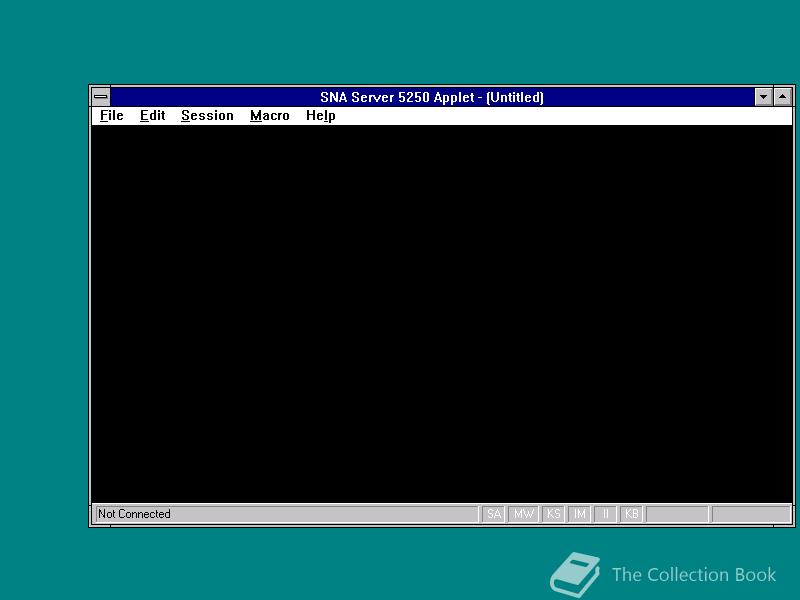
Task: Minimize the SNA Server 5250 Applet window
Action: click(x=763, y=97)
